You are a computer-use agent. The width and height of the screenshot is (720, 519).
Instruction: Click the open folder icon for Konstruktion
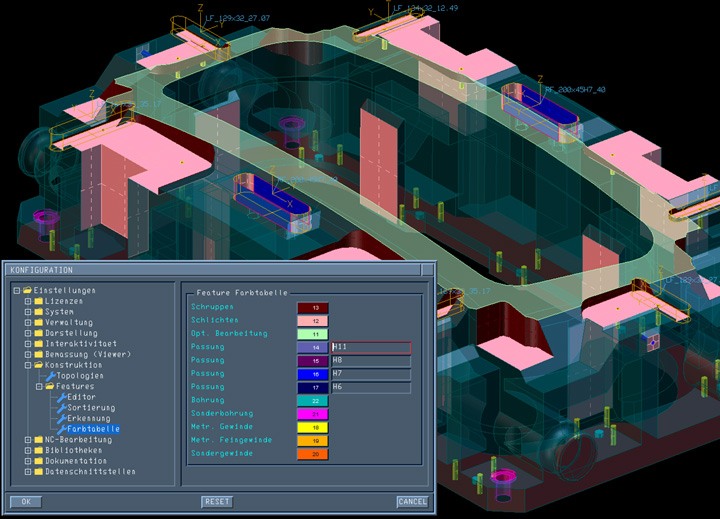[x=38, y=365]
